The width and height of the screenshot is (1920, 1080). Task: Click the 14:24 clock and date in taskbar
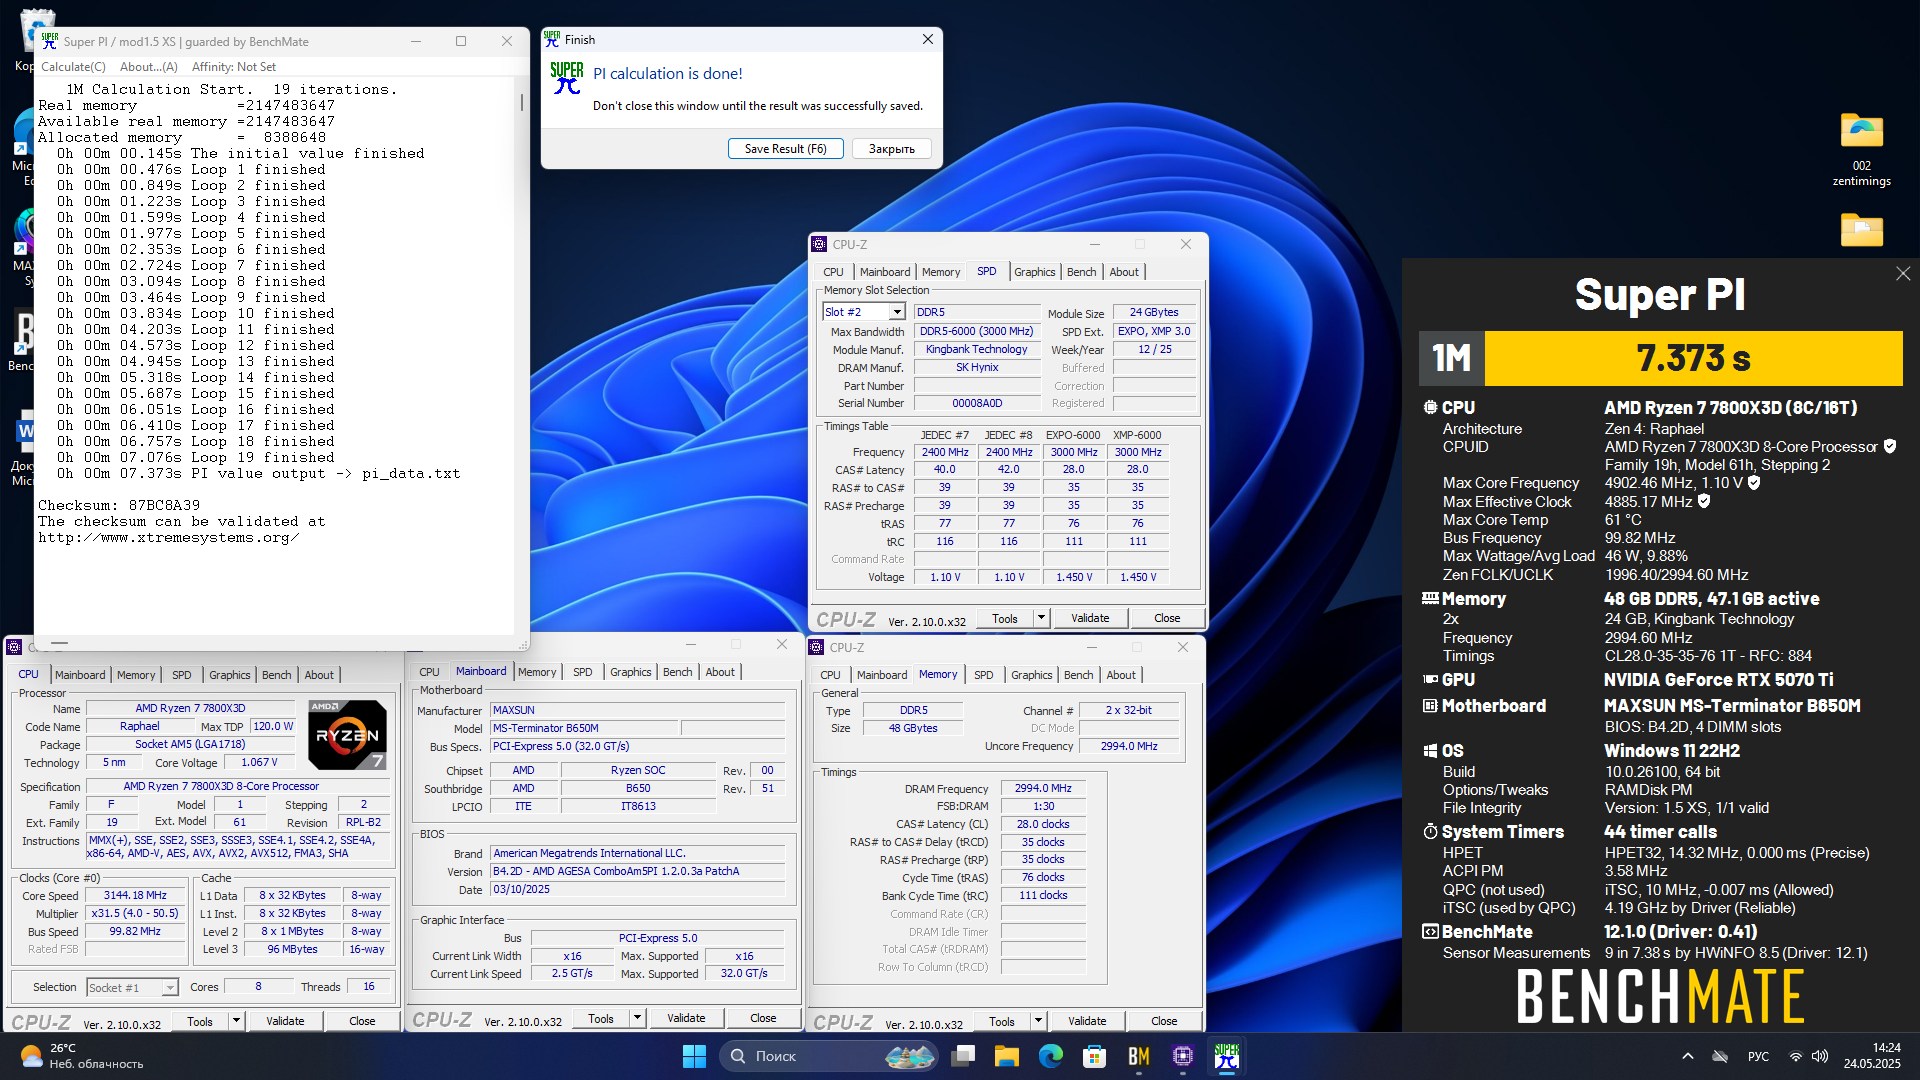(x=1872, y=1056)
